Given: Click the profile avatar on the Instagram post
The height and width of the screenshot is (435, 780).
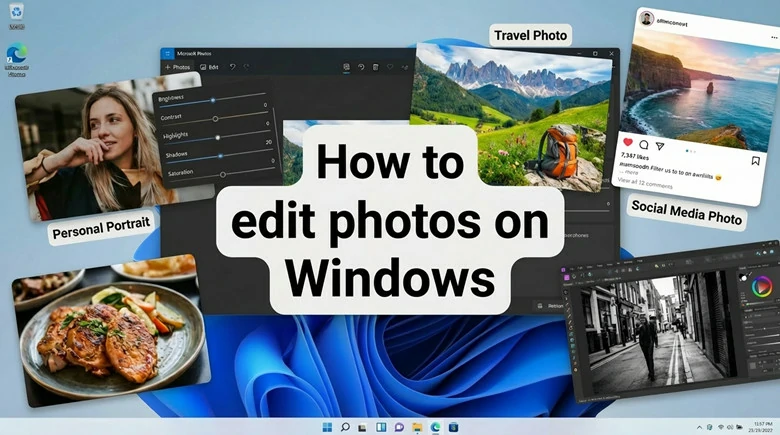Looking at the screenshot, I should 646,19.
